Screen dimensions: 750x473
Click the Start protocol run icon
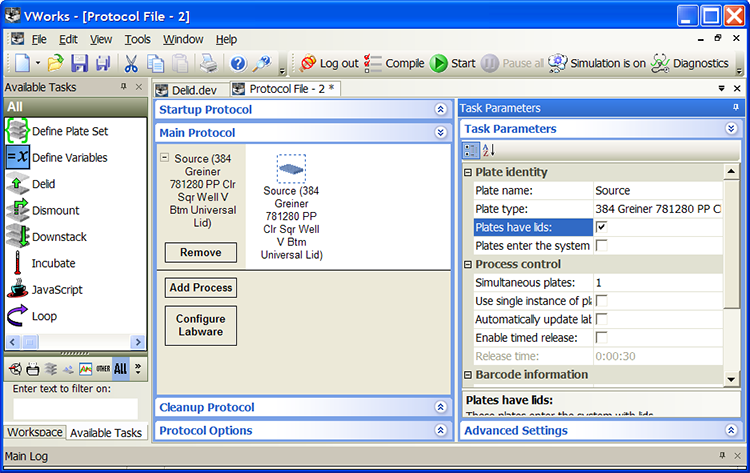pos(439,63)
